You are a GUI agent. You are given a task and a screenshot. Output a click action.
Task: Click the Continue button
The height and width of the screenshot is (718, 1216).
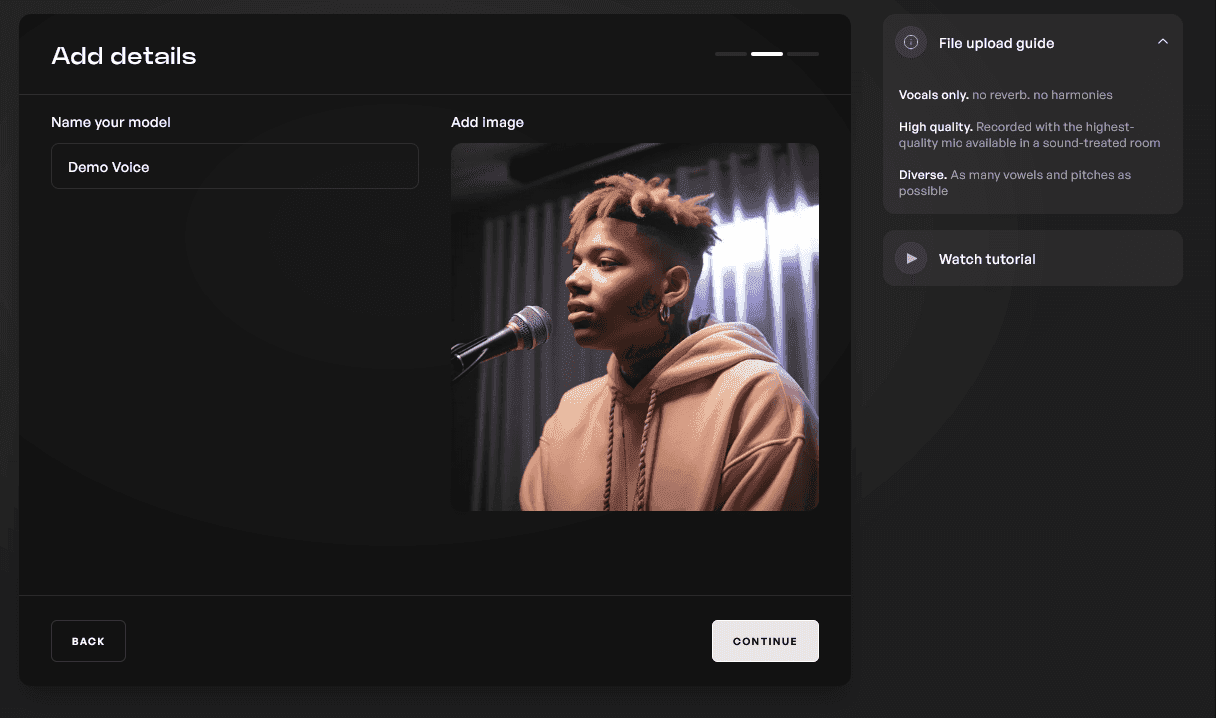pos(765,641)
